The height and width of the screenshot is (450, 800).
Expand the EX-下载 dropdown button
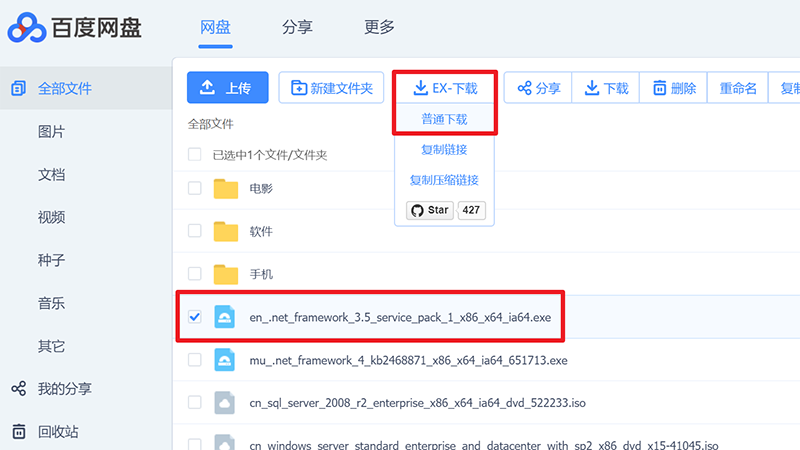(x=445, y=88)
